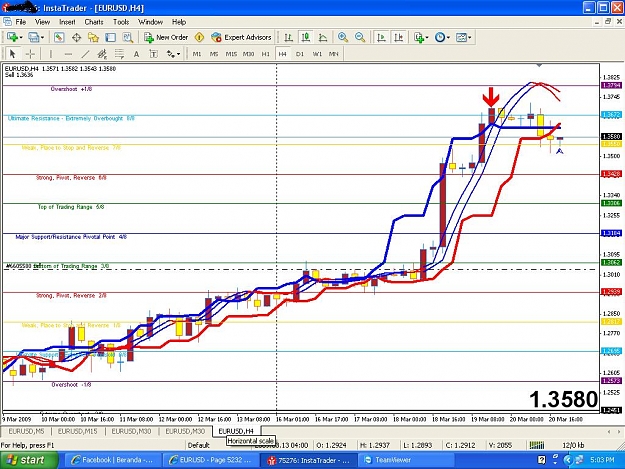The height and width of the screenshot is (469, 625).
Task: Open the Window menu
Action: tap(150, 22)
